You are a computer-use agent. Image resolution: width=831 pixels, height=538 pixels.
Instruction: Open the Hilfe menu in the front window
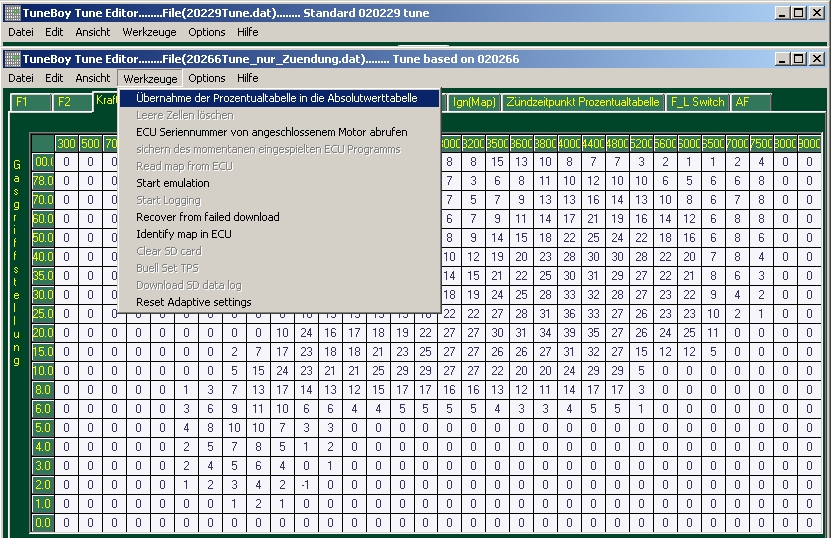tap(247, 78)
